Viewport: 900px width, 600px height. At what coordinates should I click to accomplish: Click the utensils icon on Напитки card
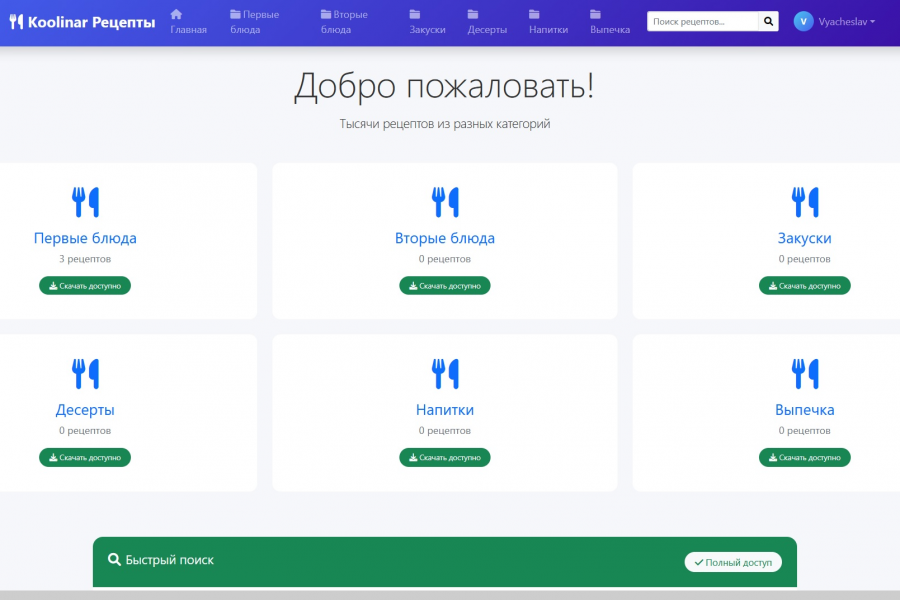(x=445, y=373)
